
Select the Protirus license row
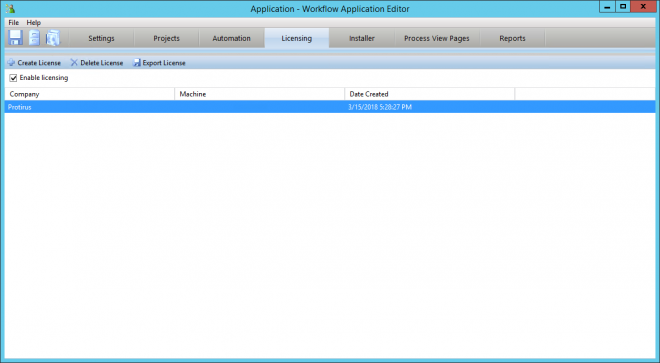330,107
